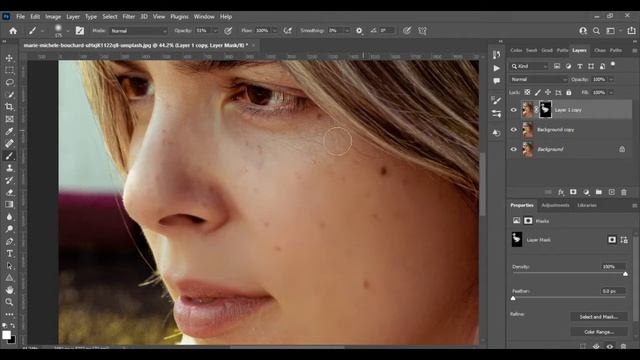Image resolution: width=640 pixels, height=360 pixels.
Task: Click the Feather slider handle
Action: [513, 299]
